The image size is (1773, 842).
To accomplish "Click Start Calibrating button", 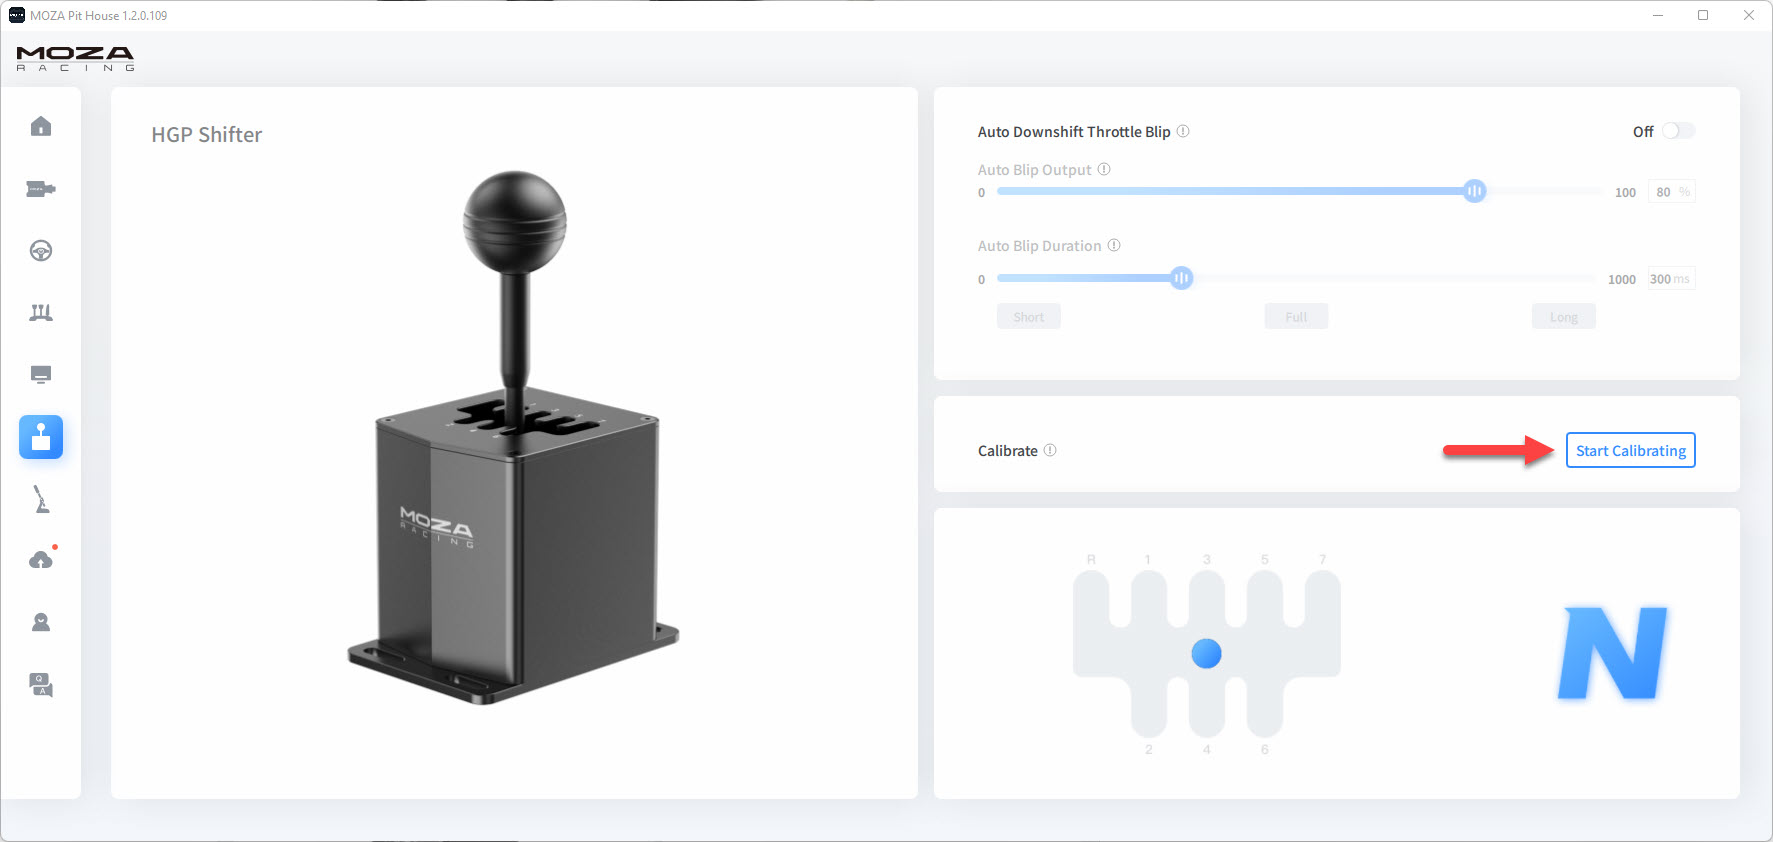I will coord(1630,450).
